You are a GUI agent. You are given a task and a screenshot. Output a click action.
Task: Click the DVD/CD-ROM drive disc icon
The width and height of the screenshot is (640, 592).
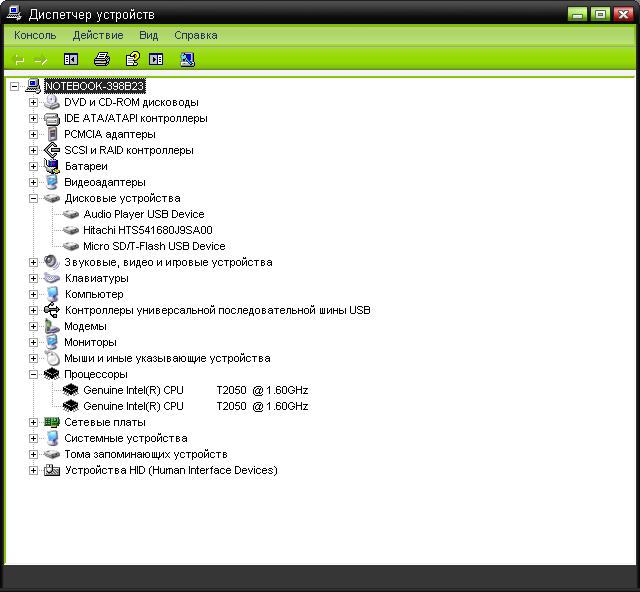point(52,102)
